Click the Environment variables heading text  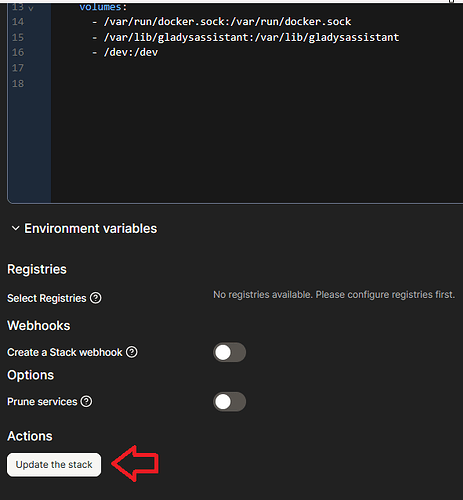click(91, 229)
